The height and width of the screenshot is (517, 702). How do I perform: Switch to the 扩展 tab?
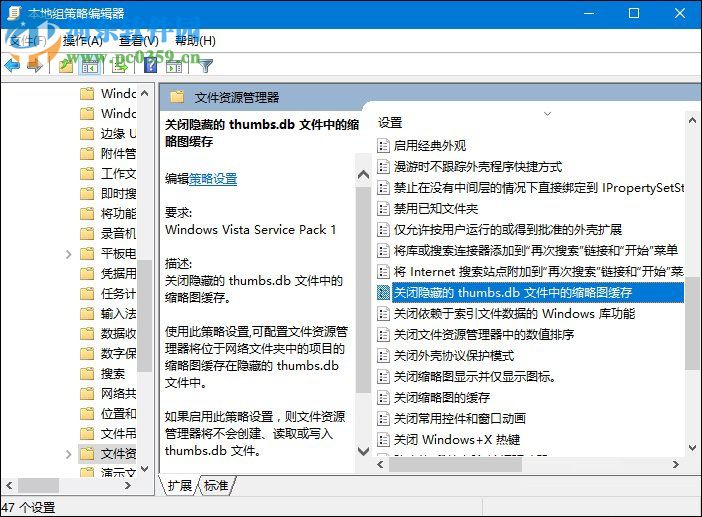(x=180, y=486)
